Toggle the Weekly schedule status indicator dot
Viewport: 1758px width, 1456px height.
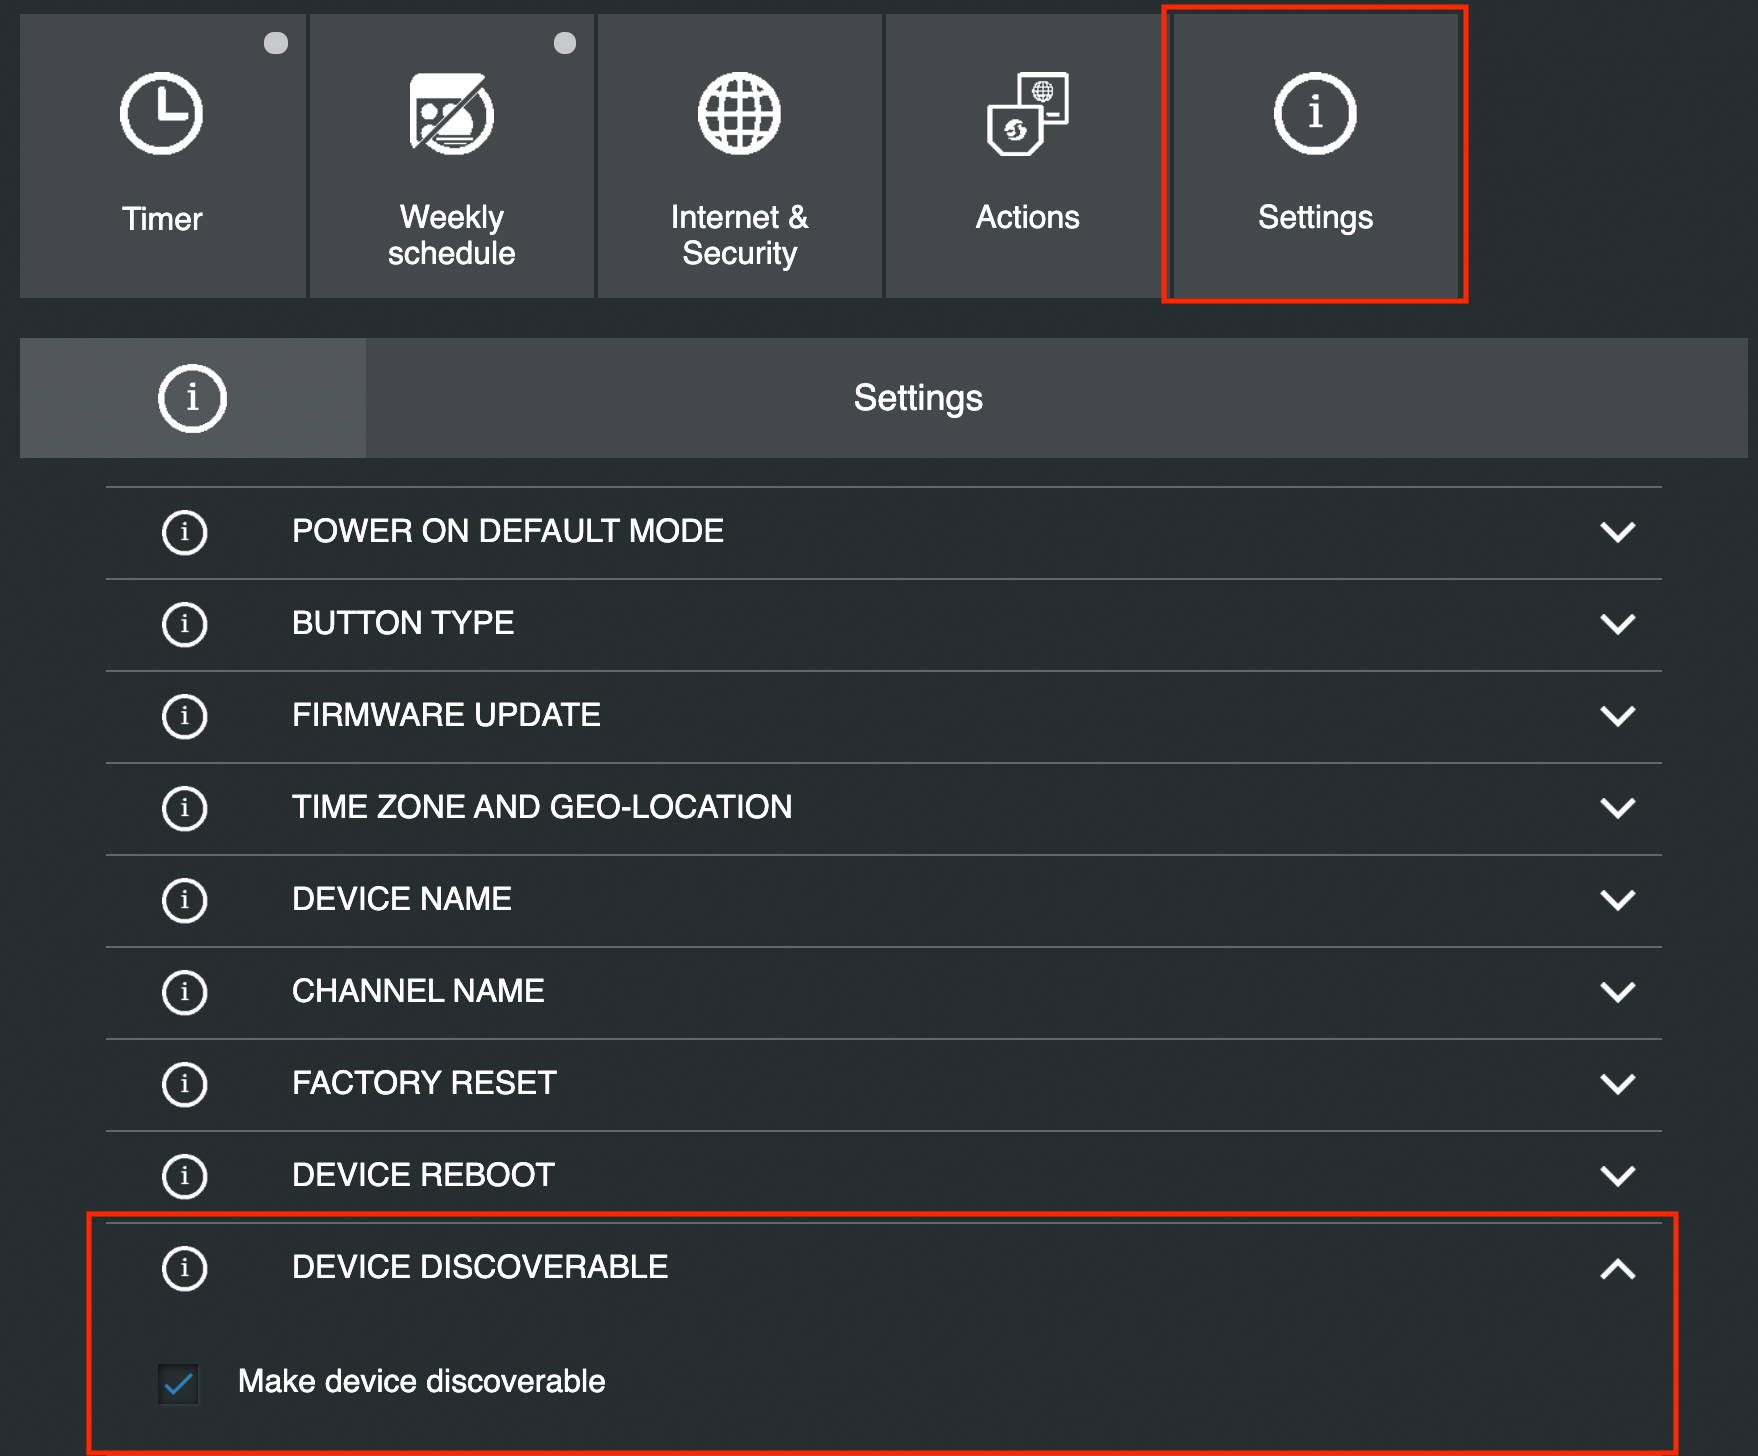[x=565, y=43]
